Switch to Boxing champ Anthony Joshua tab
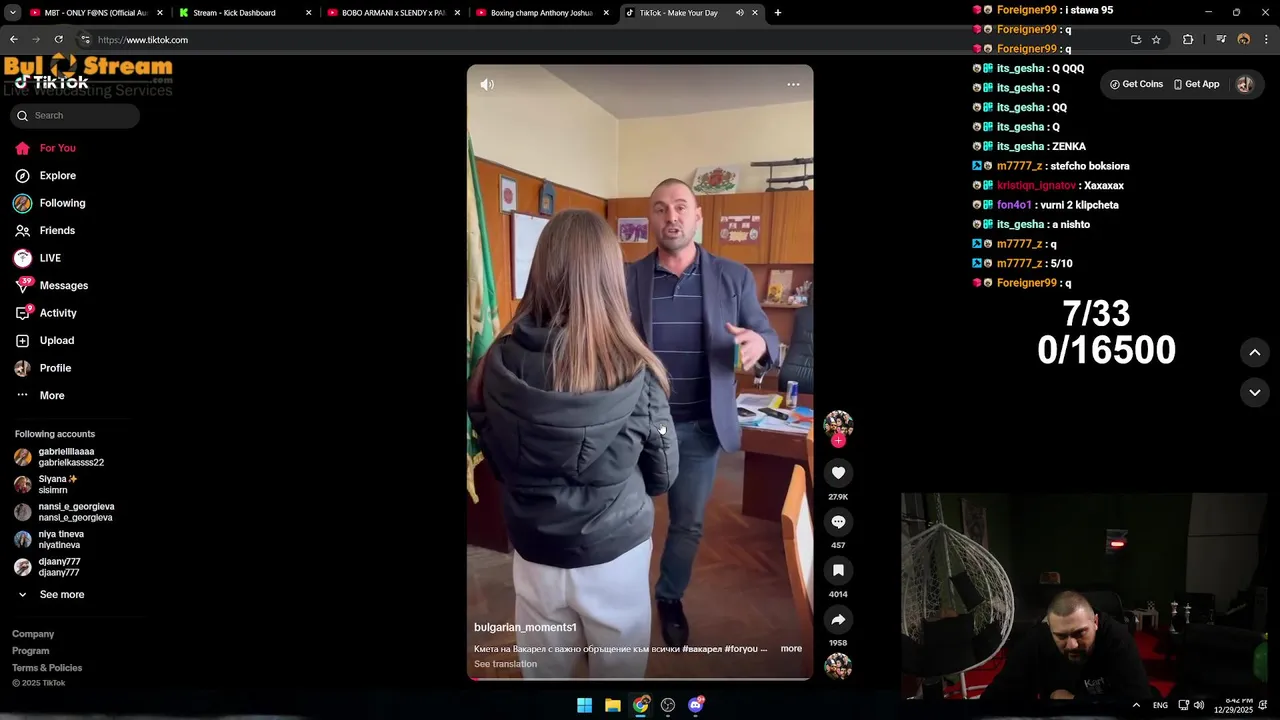Screen dimensions: 1280x720 click(x=540, y=13)
